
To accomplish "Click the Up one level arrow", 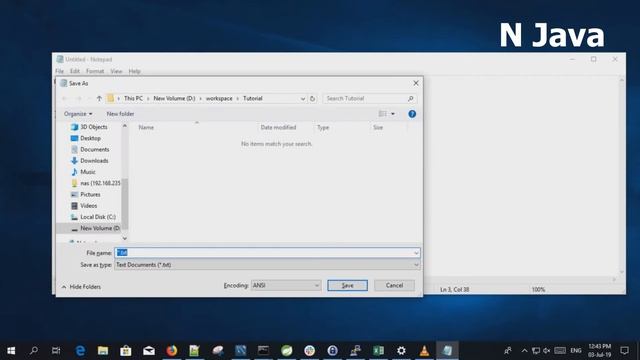I will (x=99, y=98).
